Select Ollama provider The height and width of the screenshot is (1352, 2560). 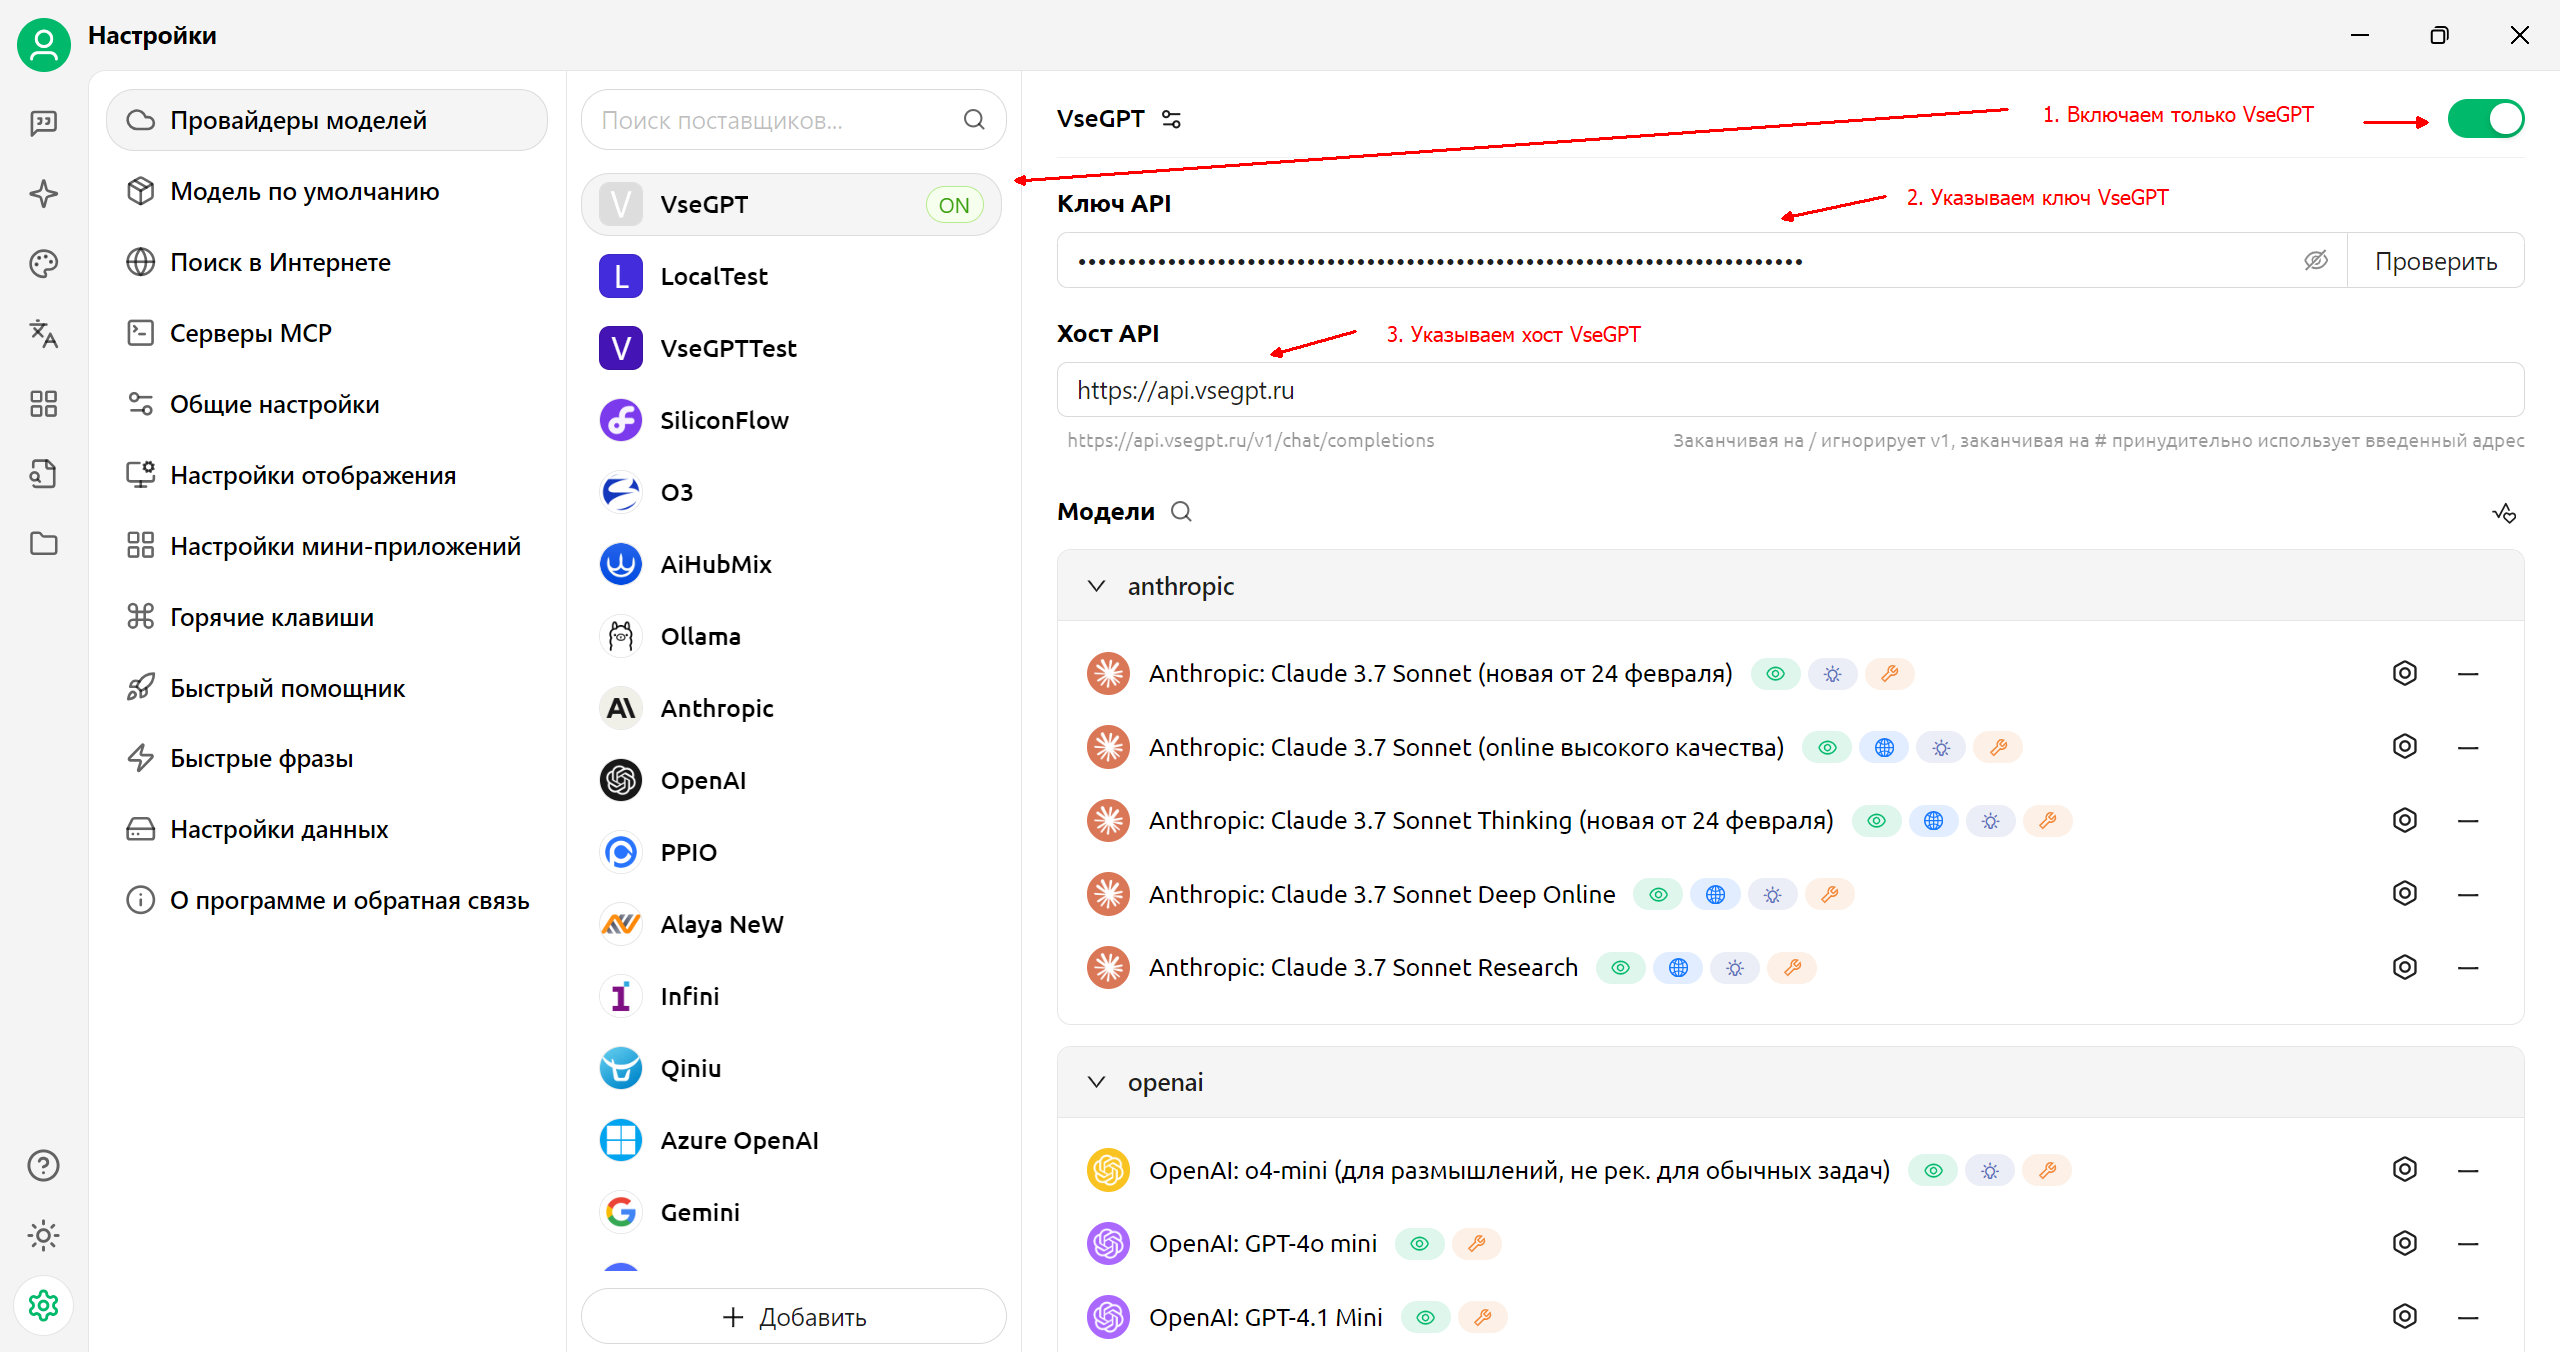pyautogui.click(x=791, y=636)
